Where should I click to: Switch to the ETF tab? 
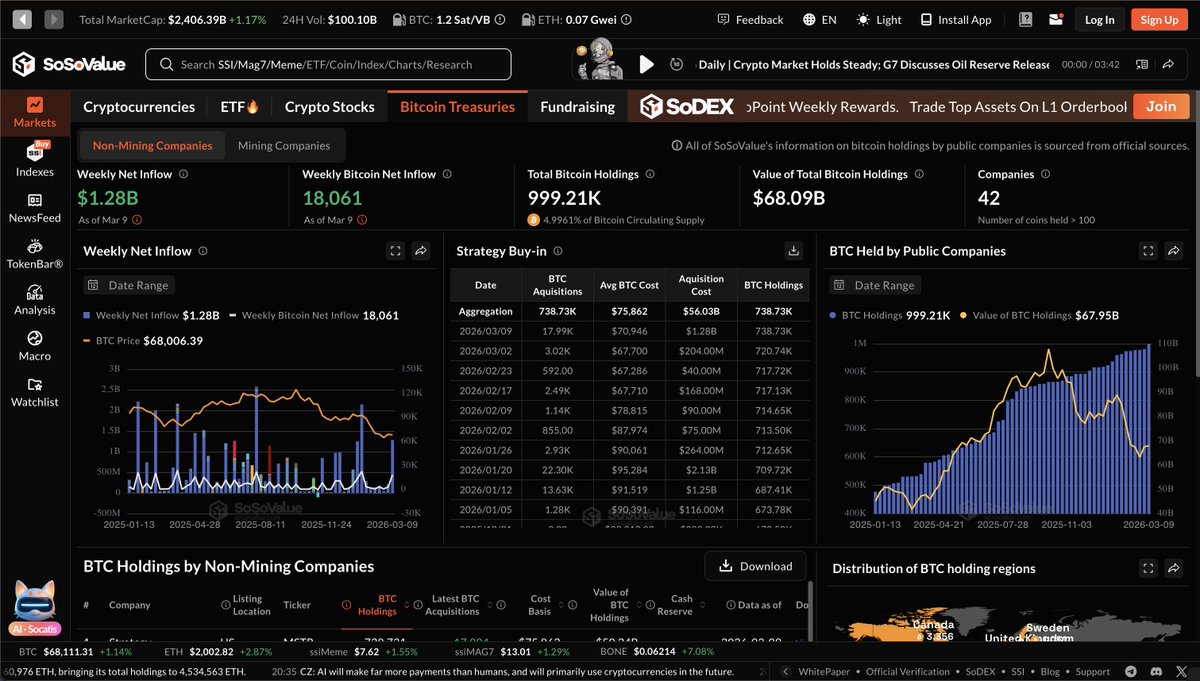click(x=239, y=107)
